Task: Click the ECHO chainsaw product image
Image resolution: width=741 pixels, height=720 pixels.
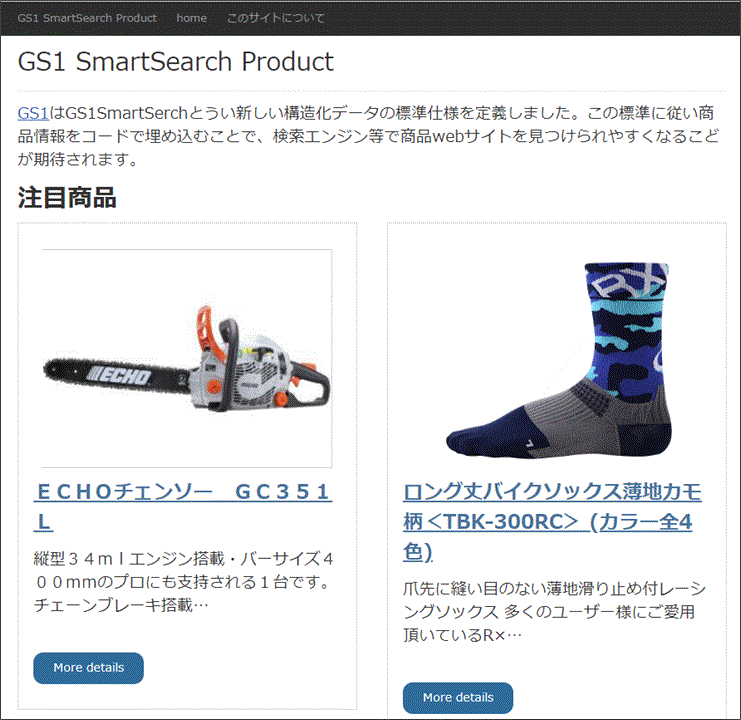Action: tap(187, 358)
